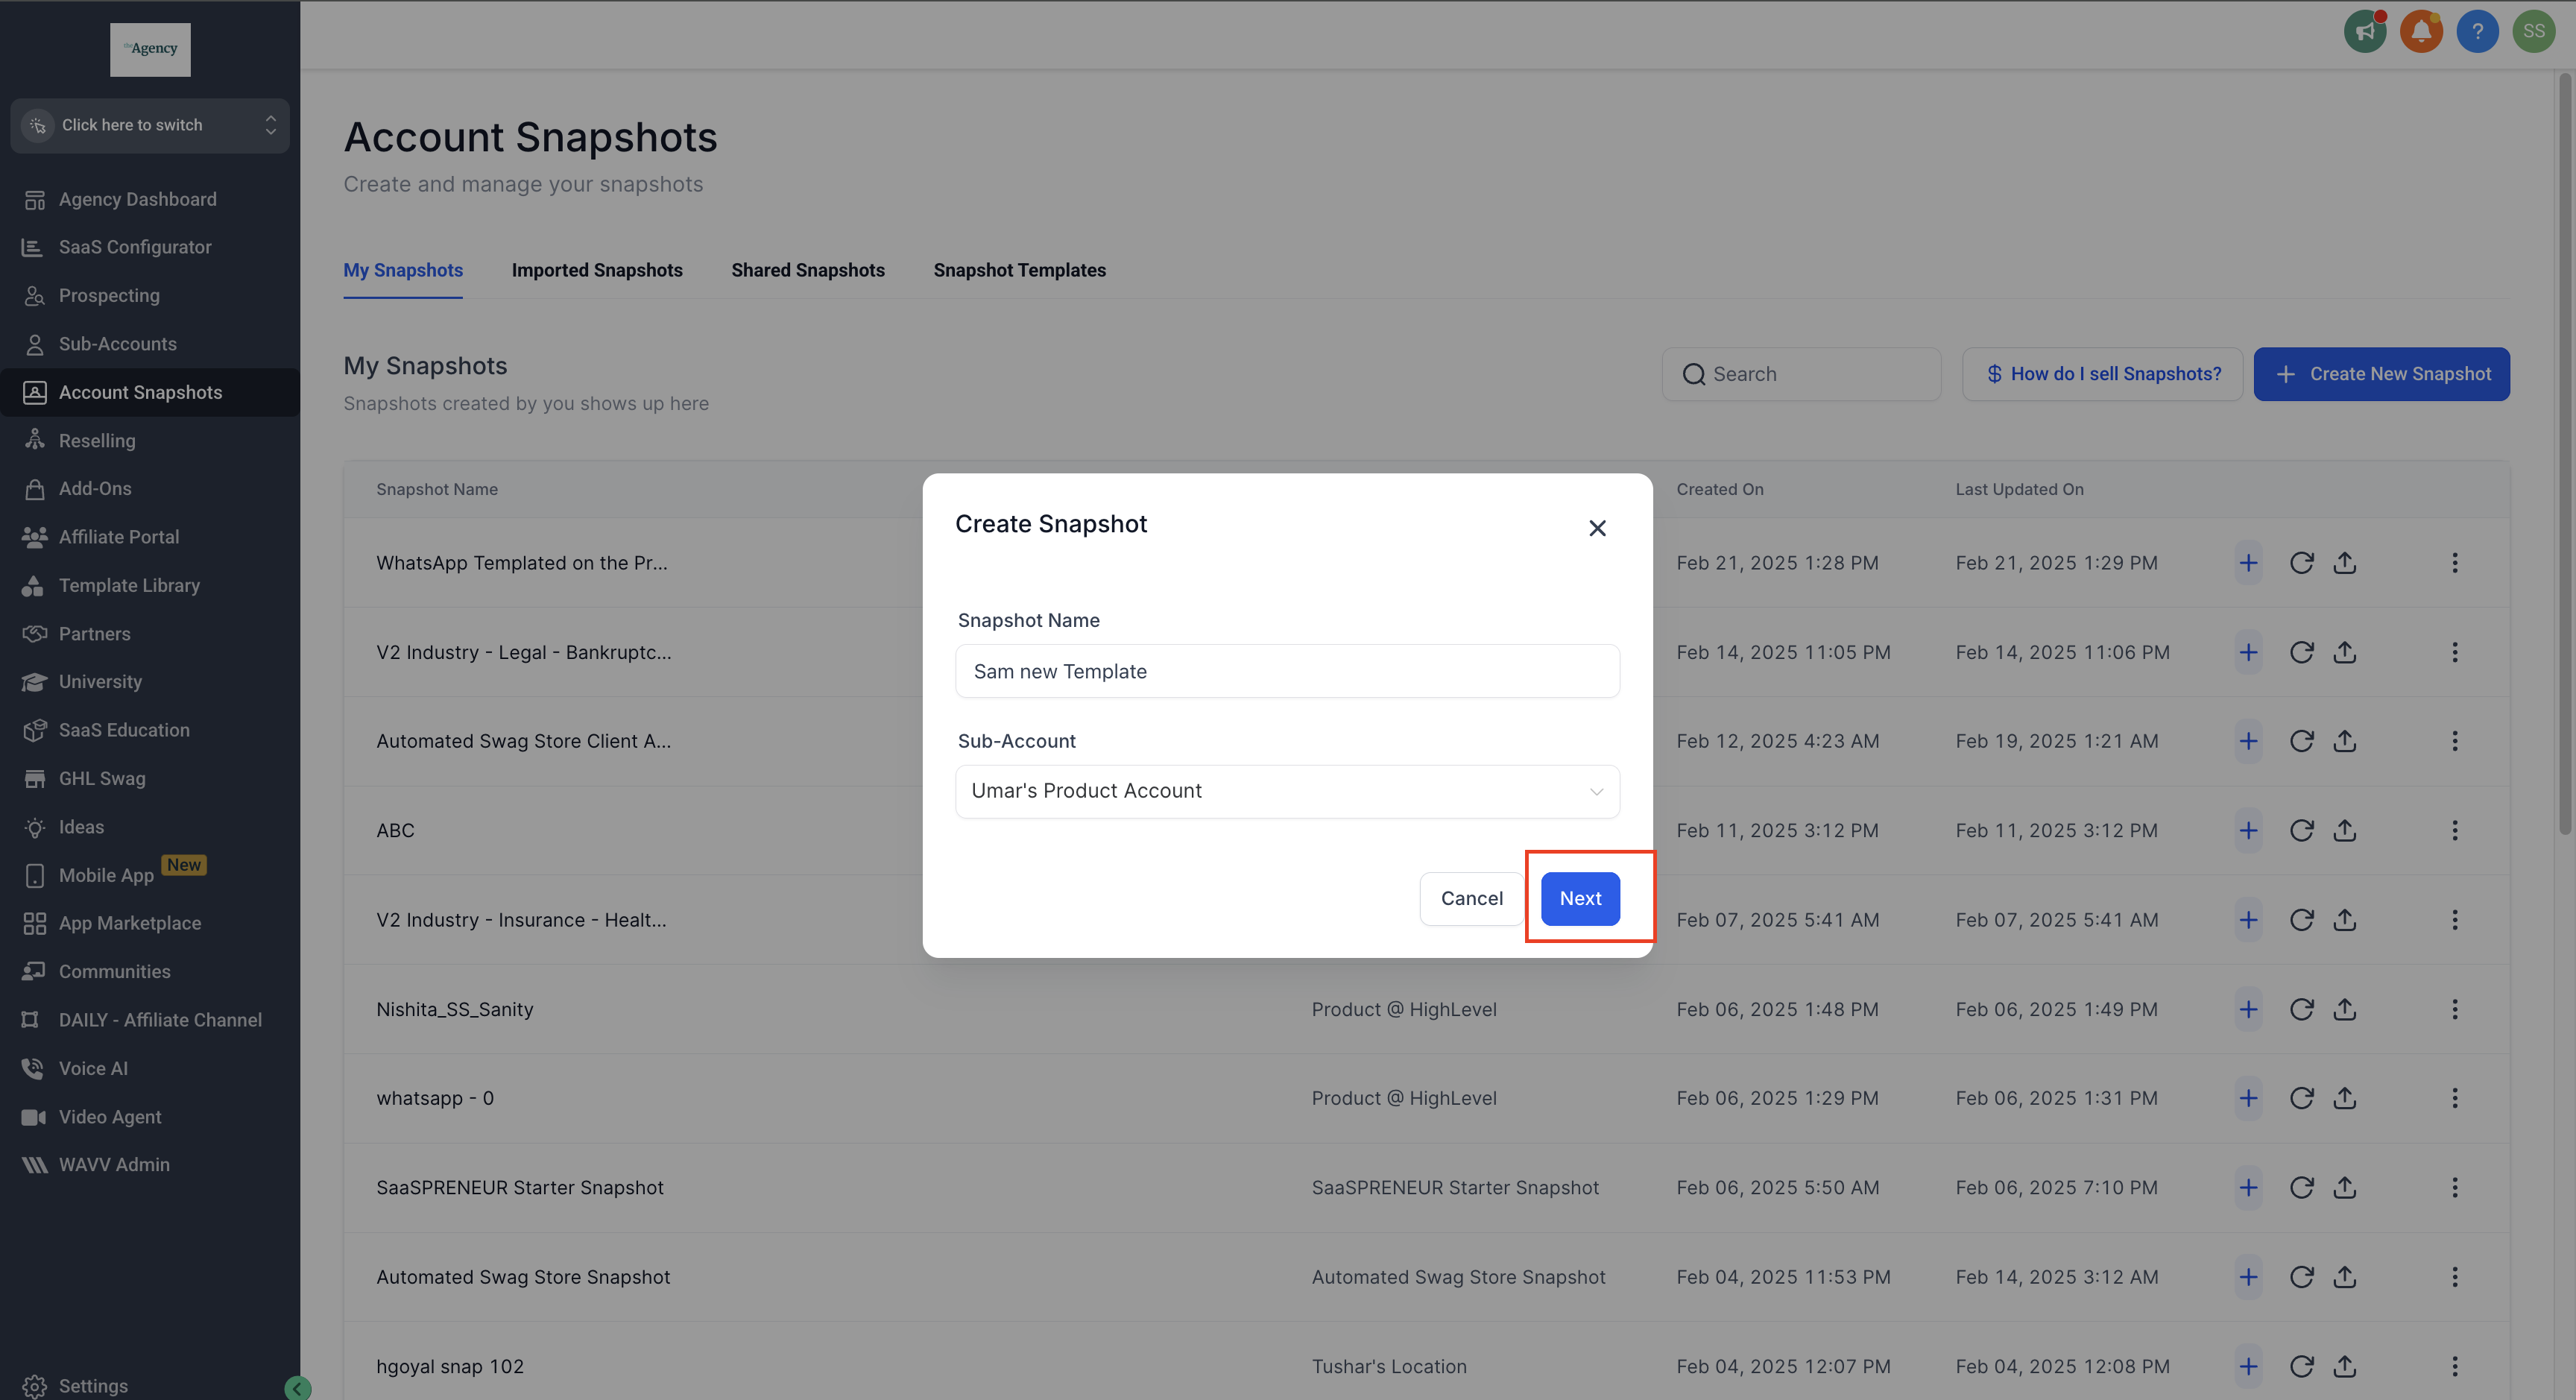Screen dimensions: 2576x1400
Task: Close the Create Snapshot dialog
Action: (1597, 528)
